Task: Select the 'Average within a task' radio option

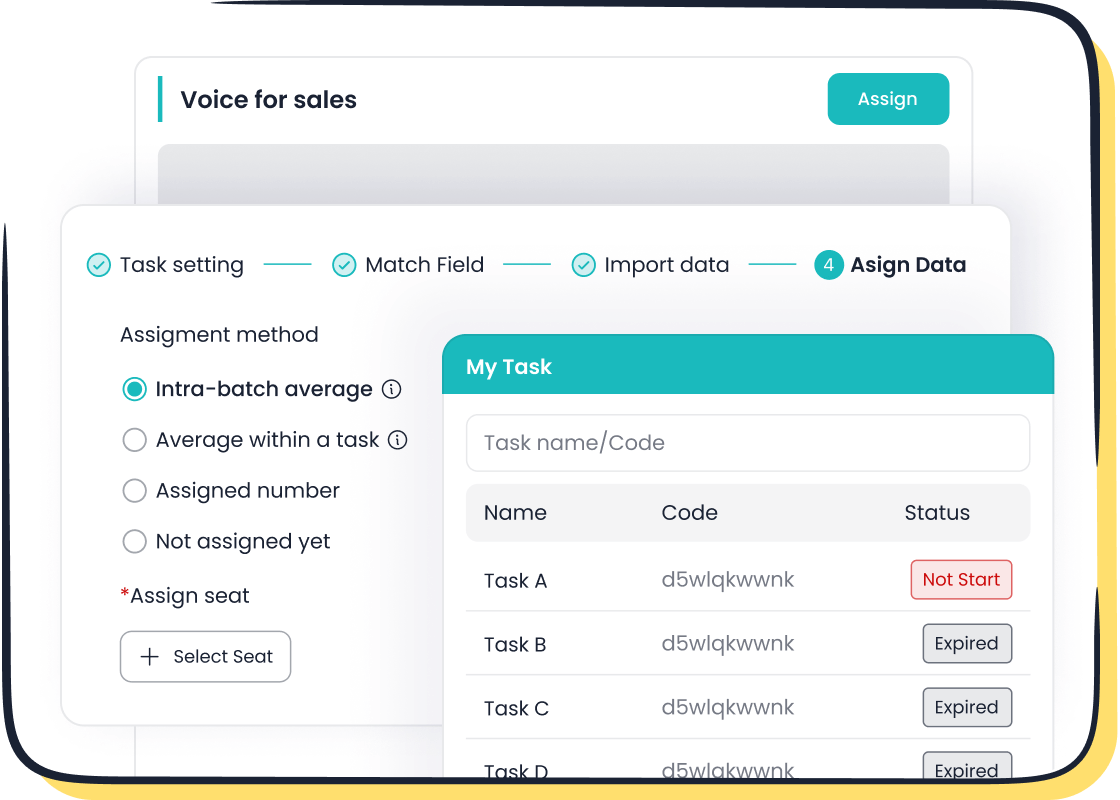Action: click(135, 440)
